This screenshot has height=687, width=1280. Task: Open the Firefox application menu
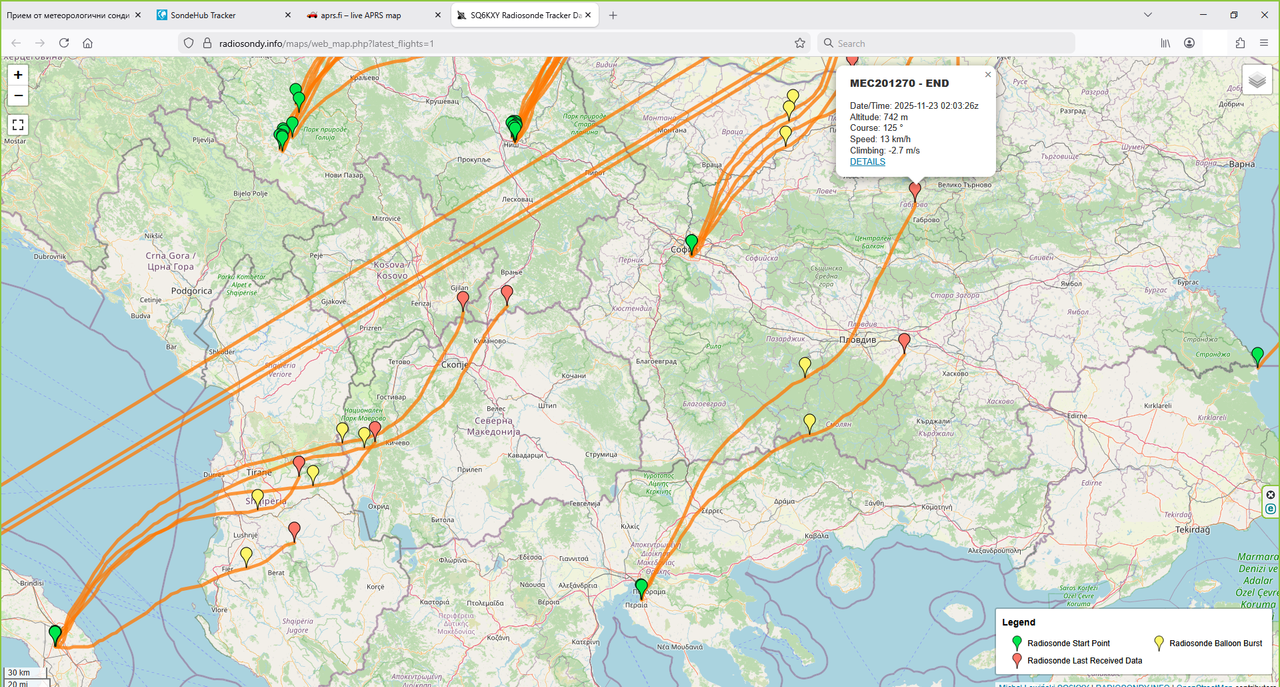point(1264,43)
